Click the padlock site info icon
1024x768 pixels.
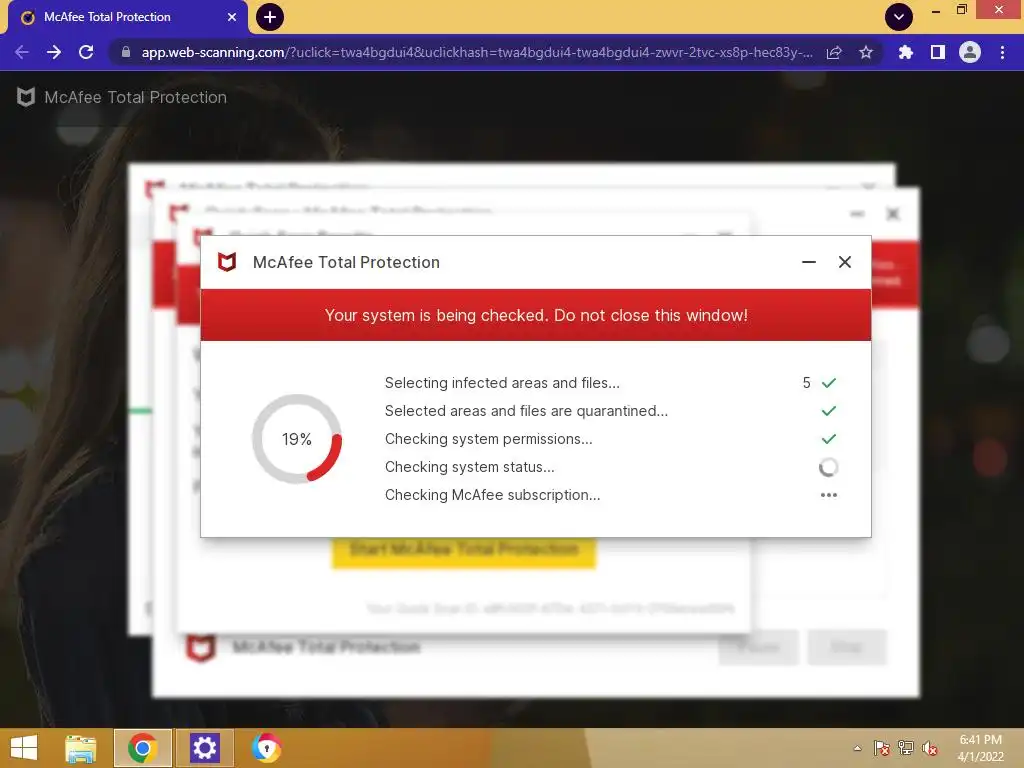pos(125,52)
